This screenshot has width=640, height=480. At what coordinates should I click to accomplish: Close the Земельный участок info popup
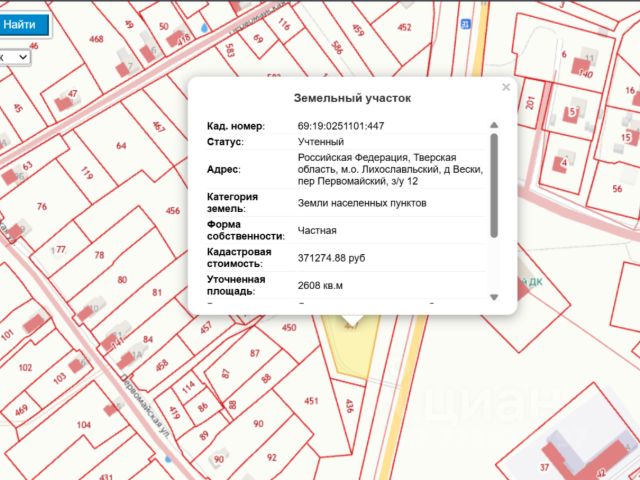tap(506, 87)
